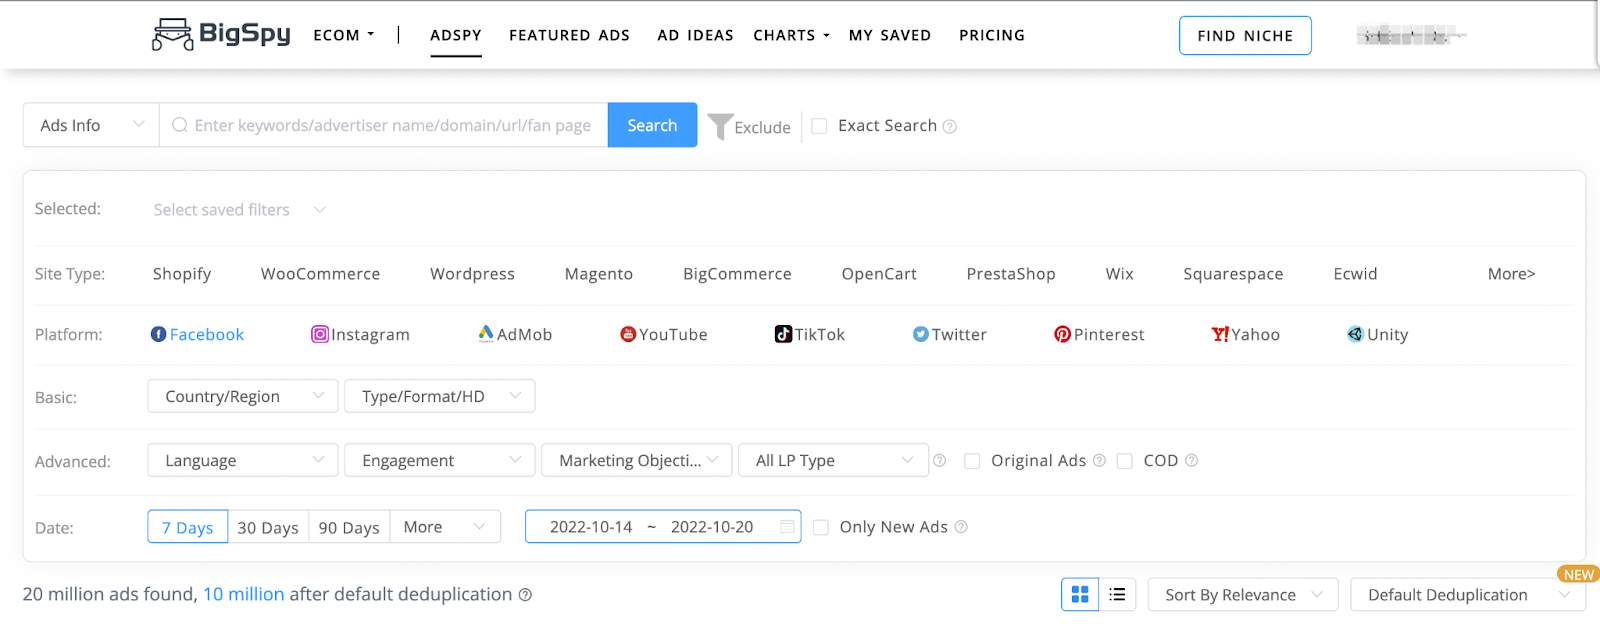The width and height of the screenshot is (1600, 638).
Task: Select the AdMob platform icon
Action: click(486, 334)
